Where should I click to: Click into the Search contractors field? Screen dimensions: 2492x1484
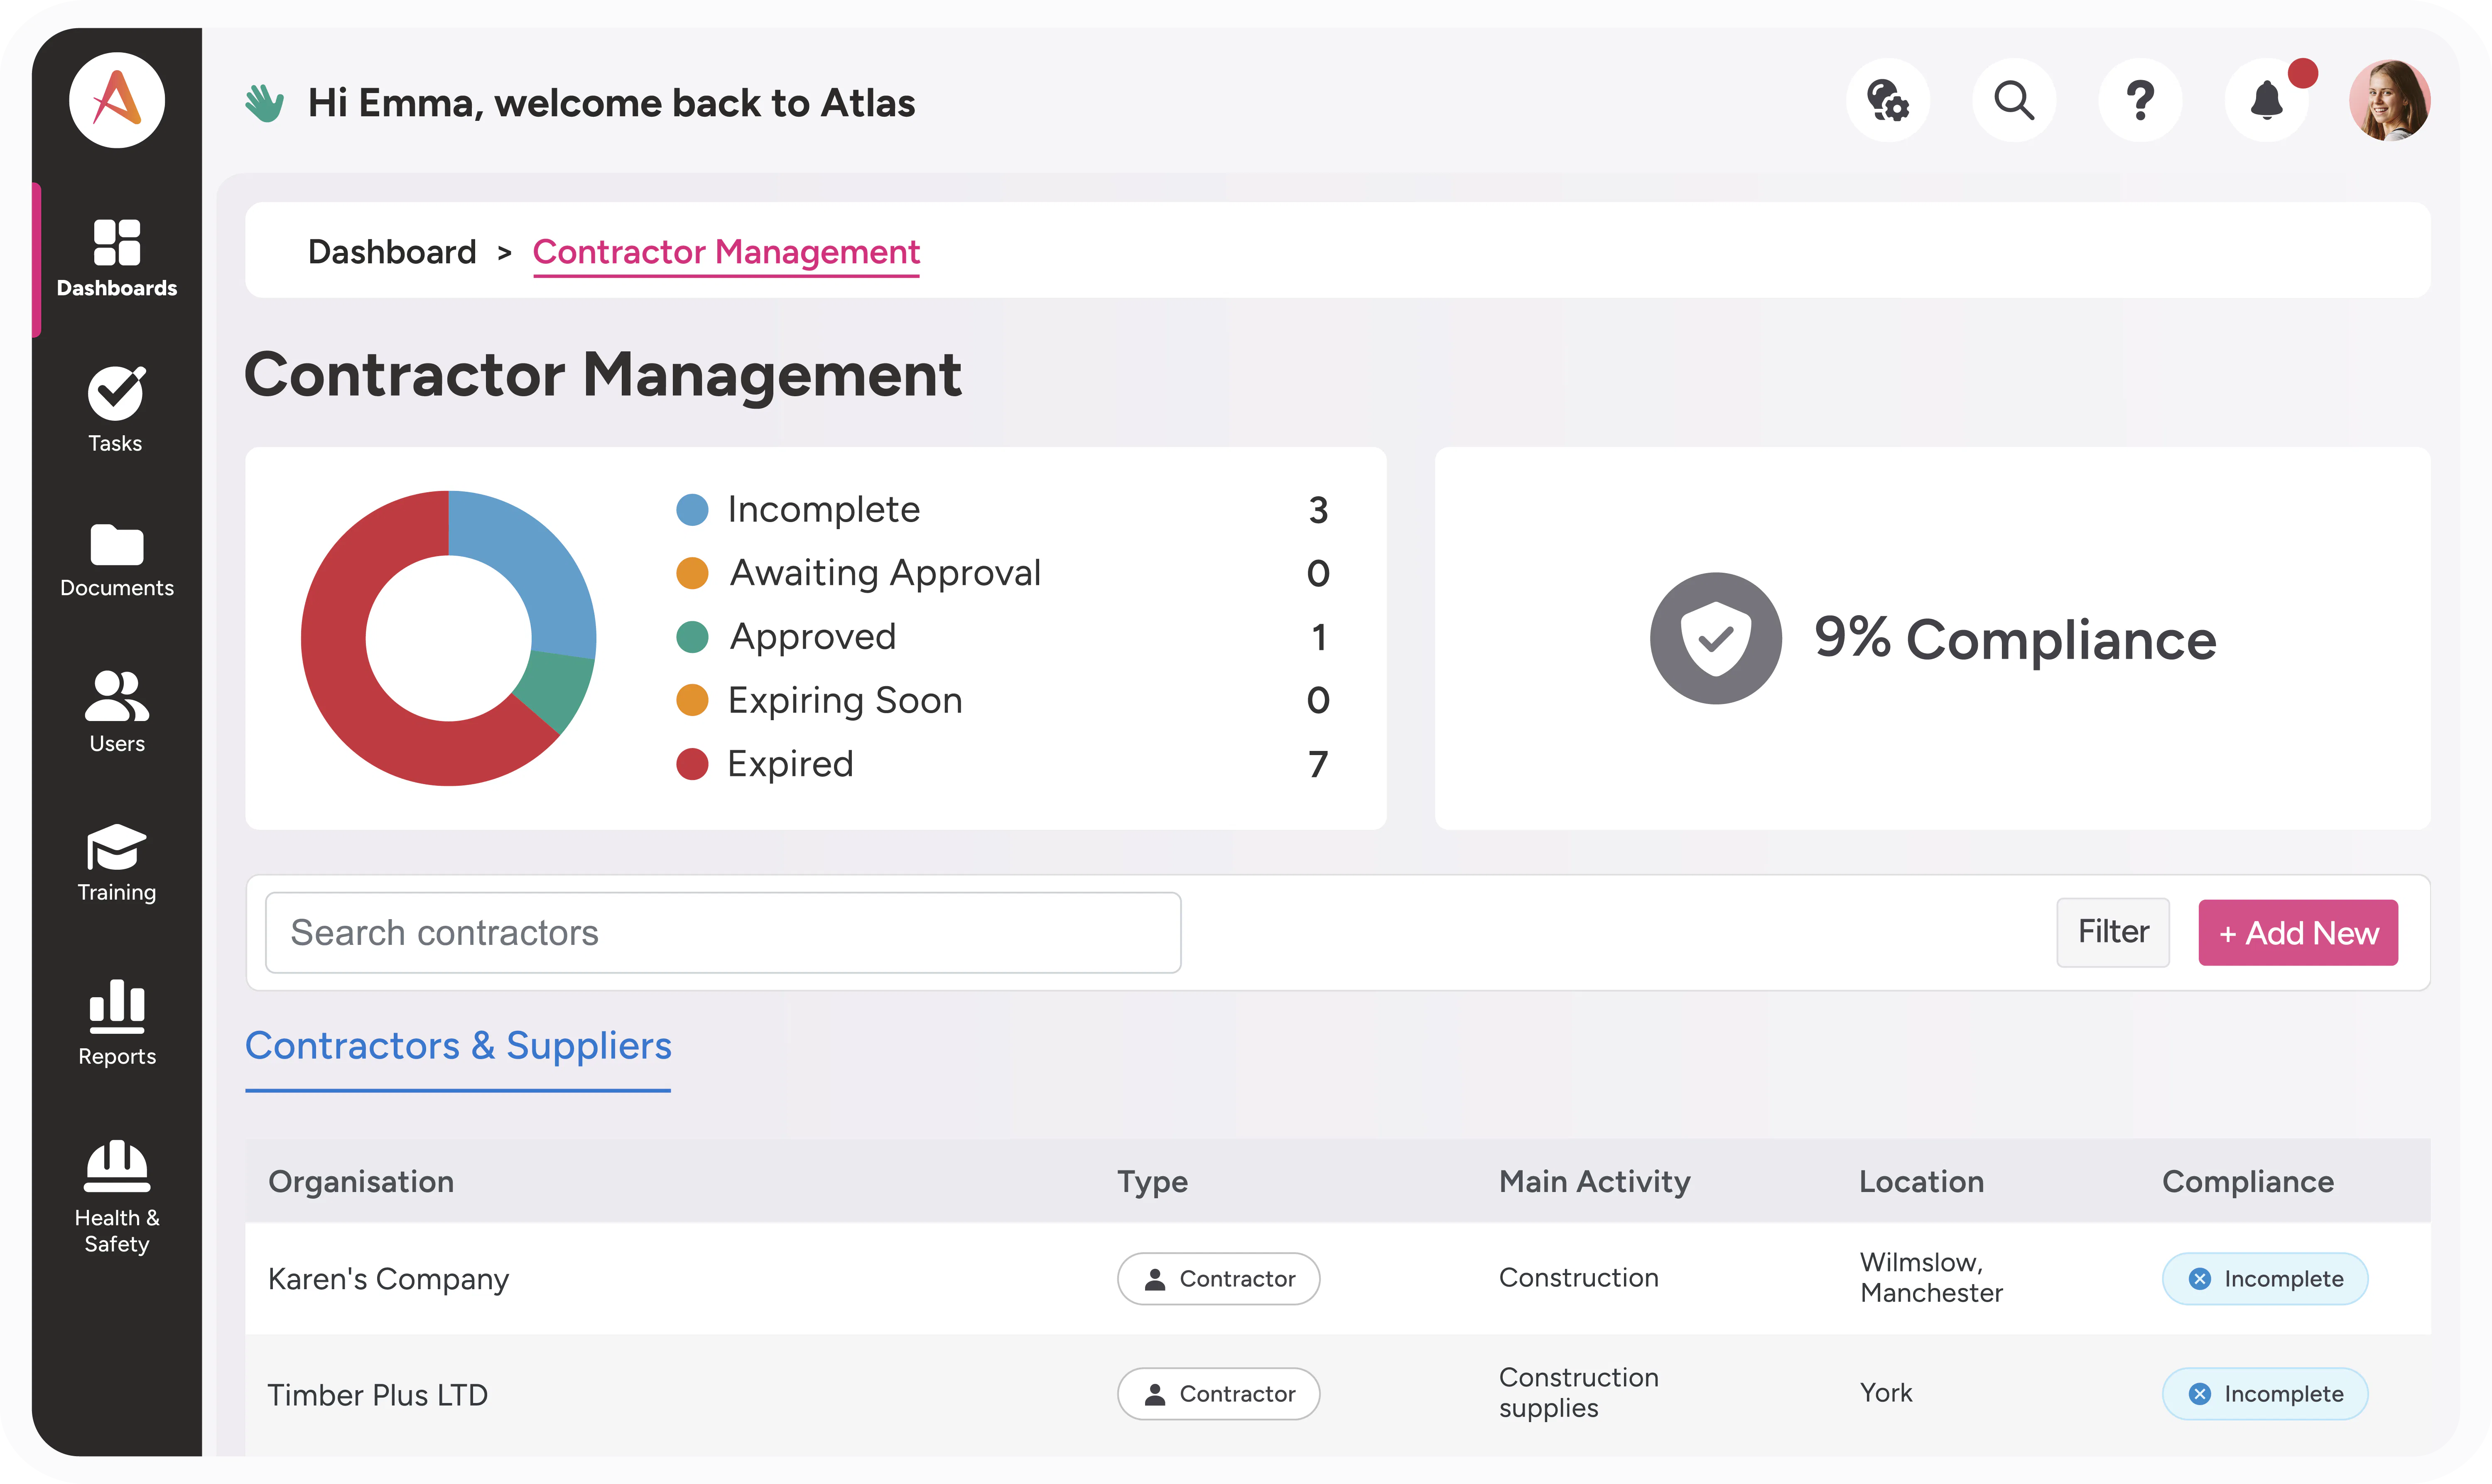723,932
